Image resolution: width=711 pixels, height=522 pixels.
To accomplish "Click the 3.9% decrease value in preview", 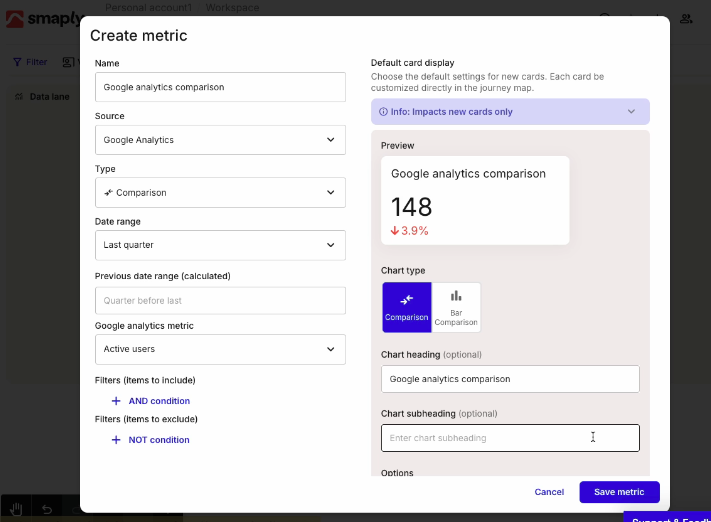I will [409, 231].
